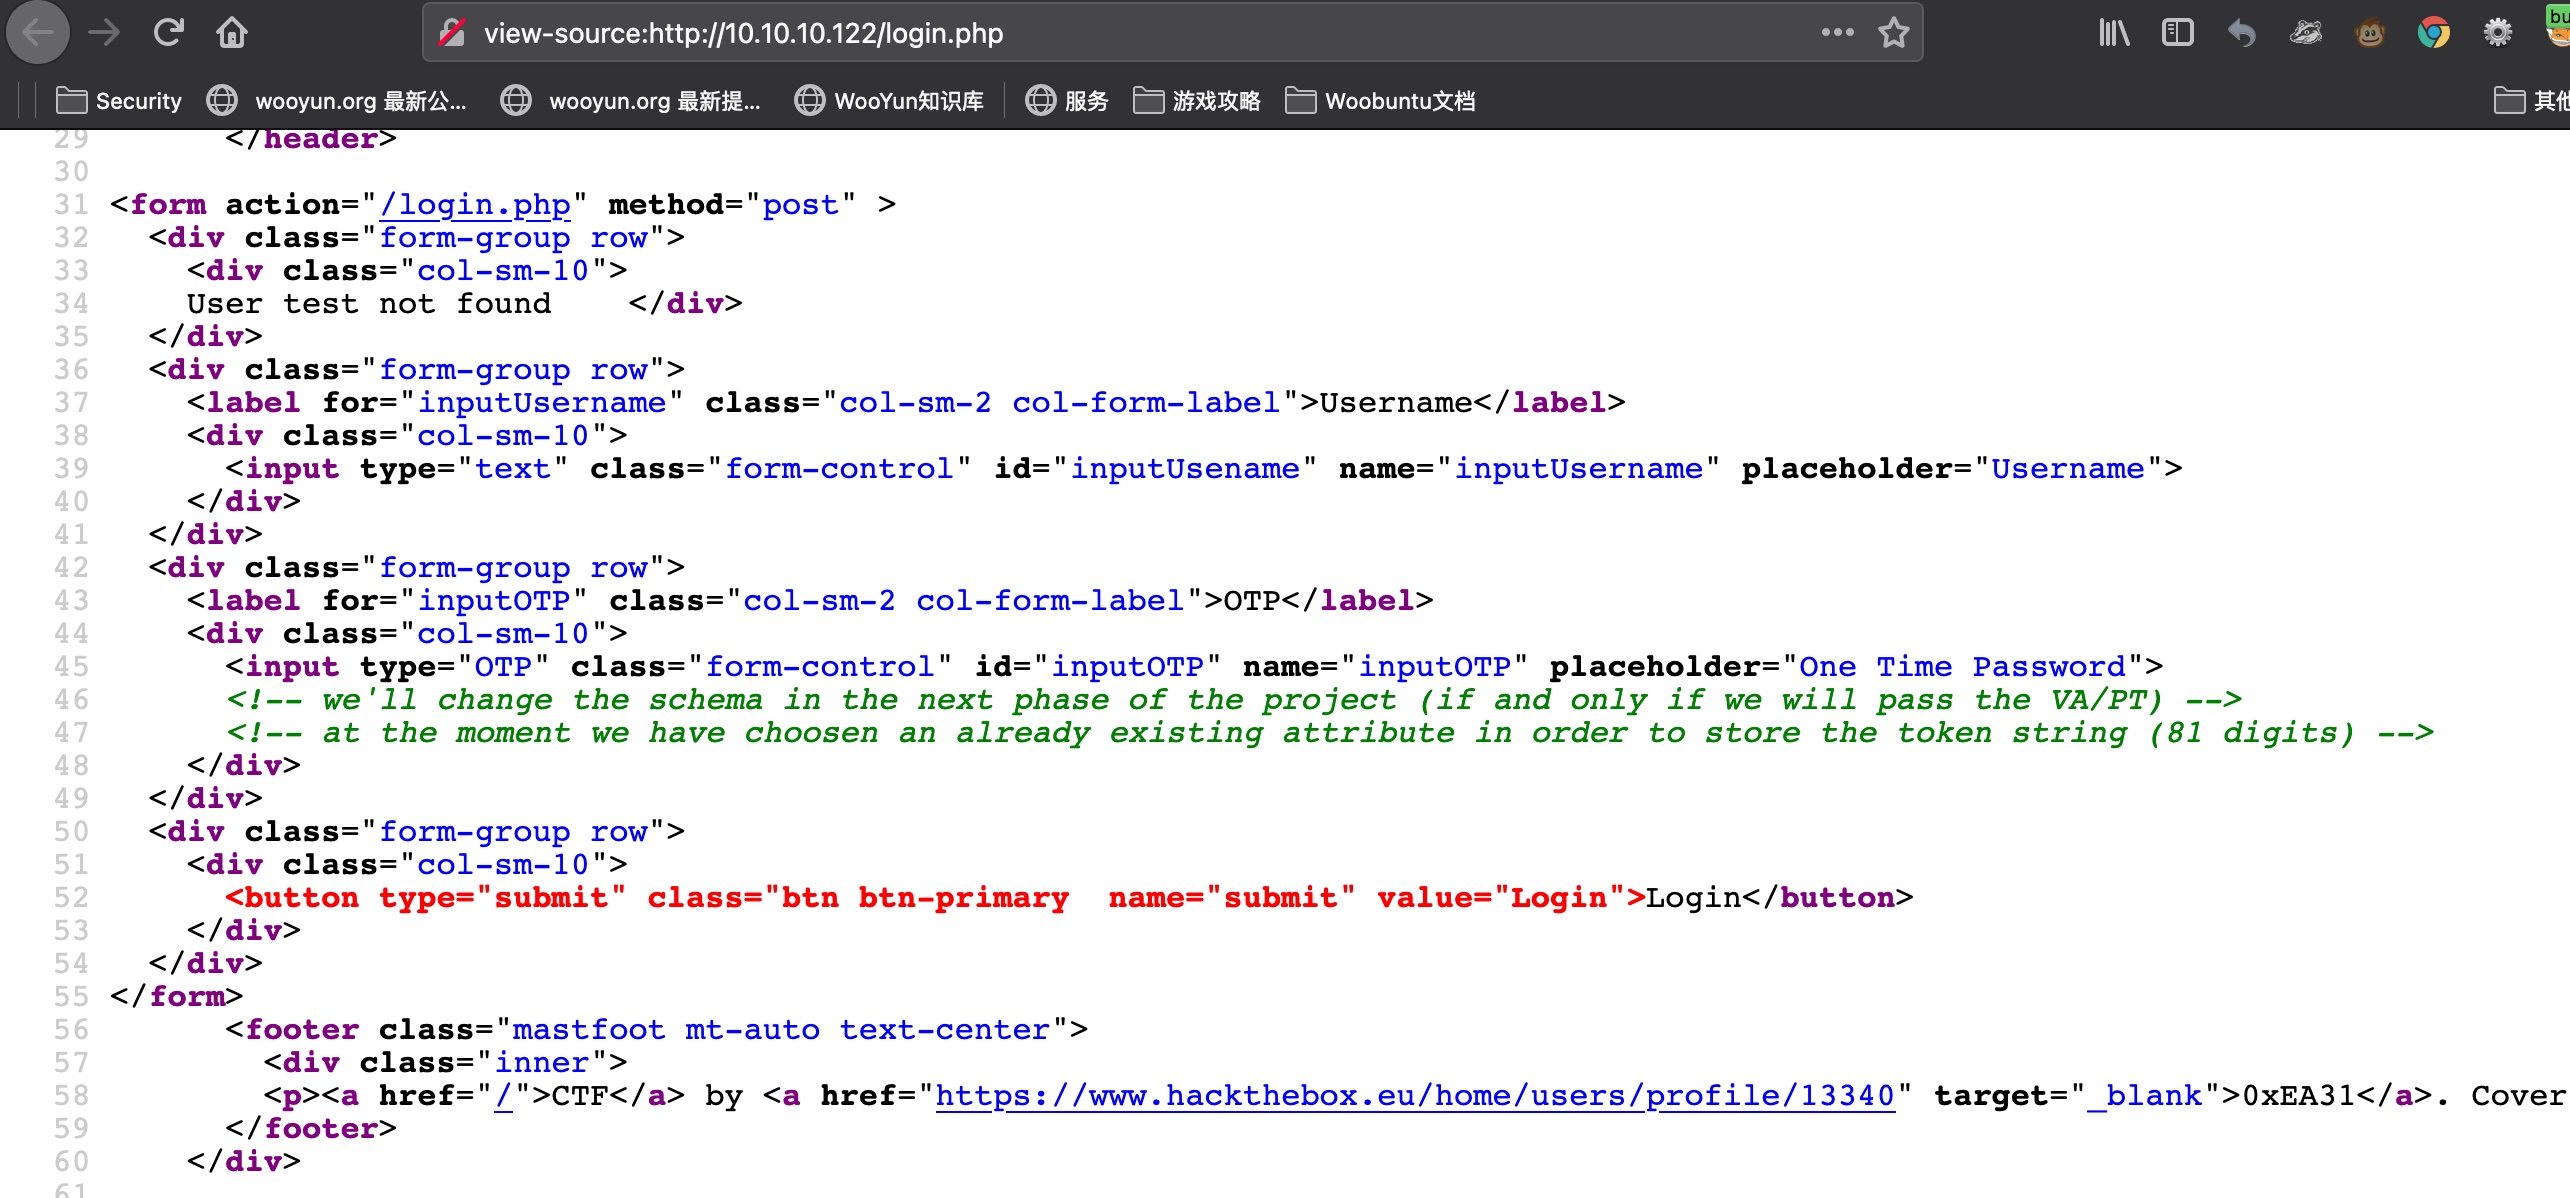The width and height of the screenshot is (2570, 1198).
Task: Open the gear settings extension icon
Action: pos(2497,33)
